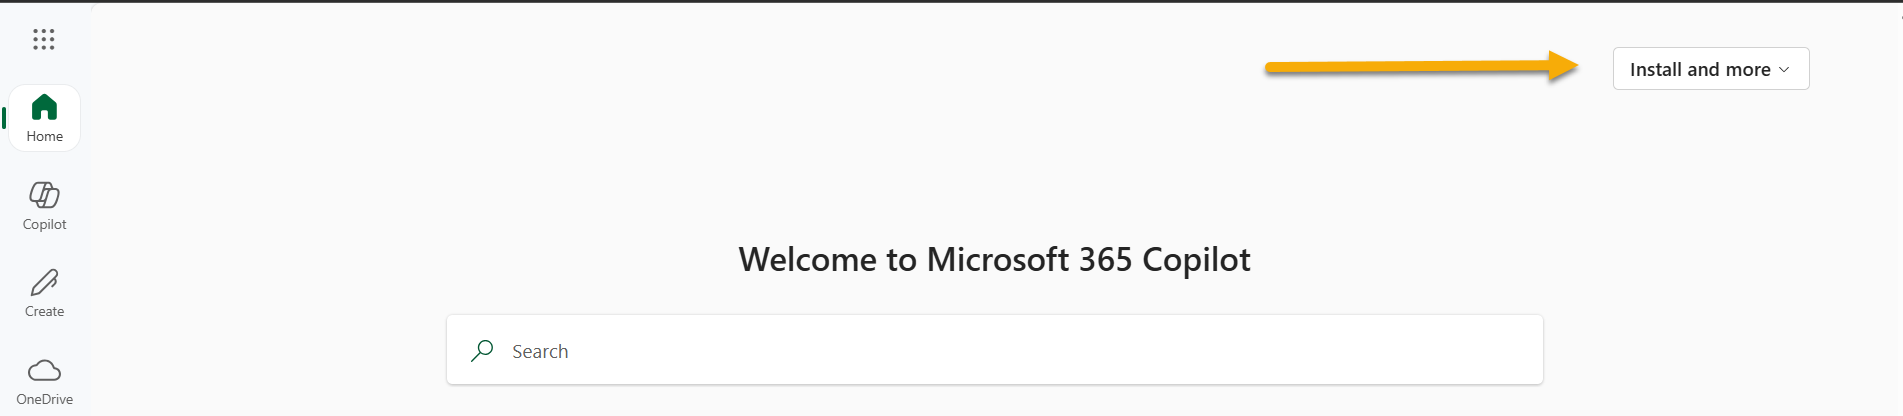1903x416 pixels.
Task: Click the Search placeholder text
Action: pos(540,352)
